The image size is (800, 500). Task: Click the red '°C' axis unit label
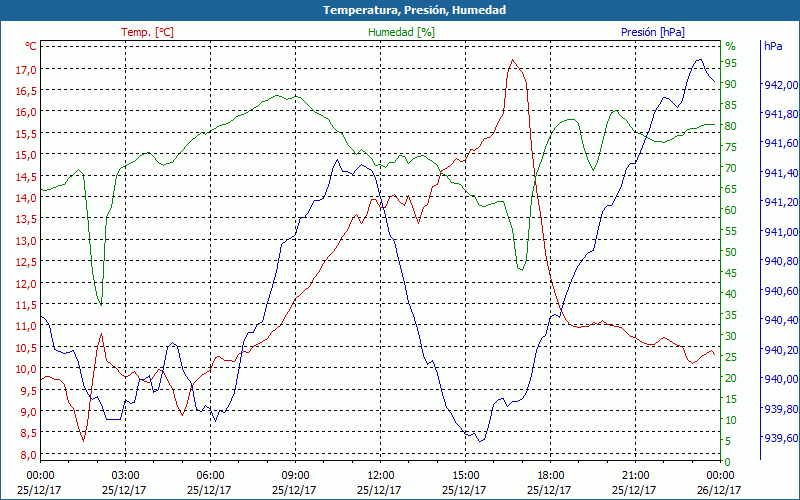(31, 46)
